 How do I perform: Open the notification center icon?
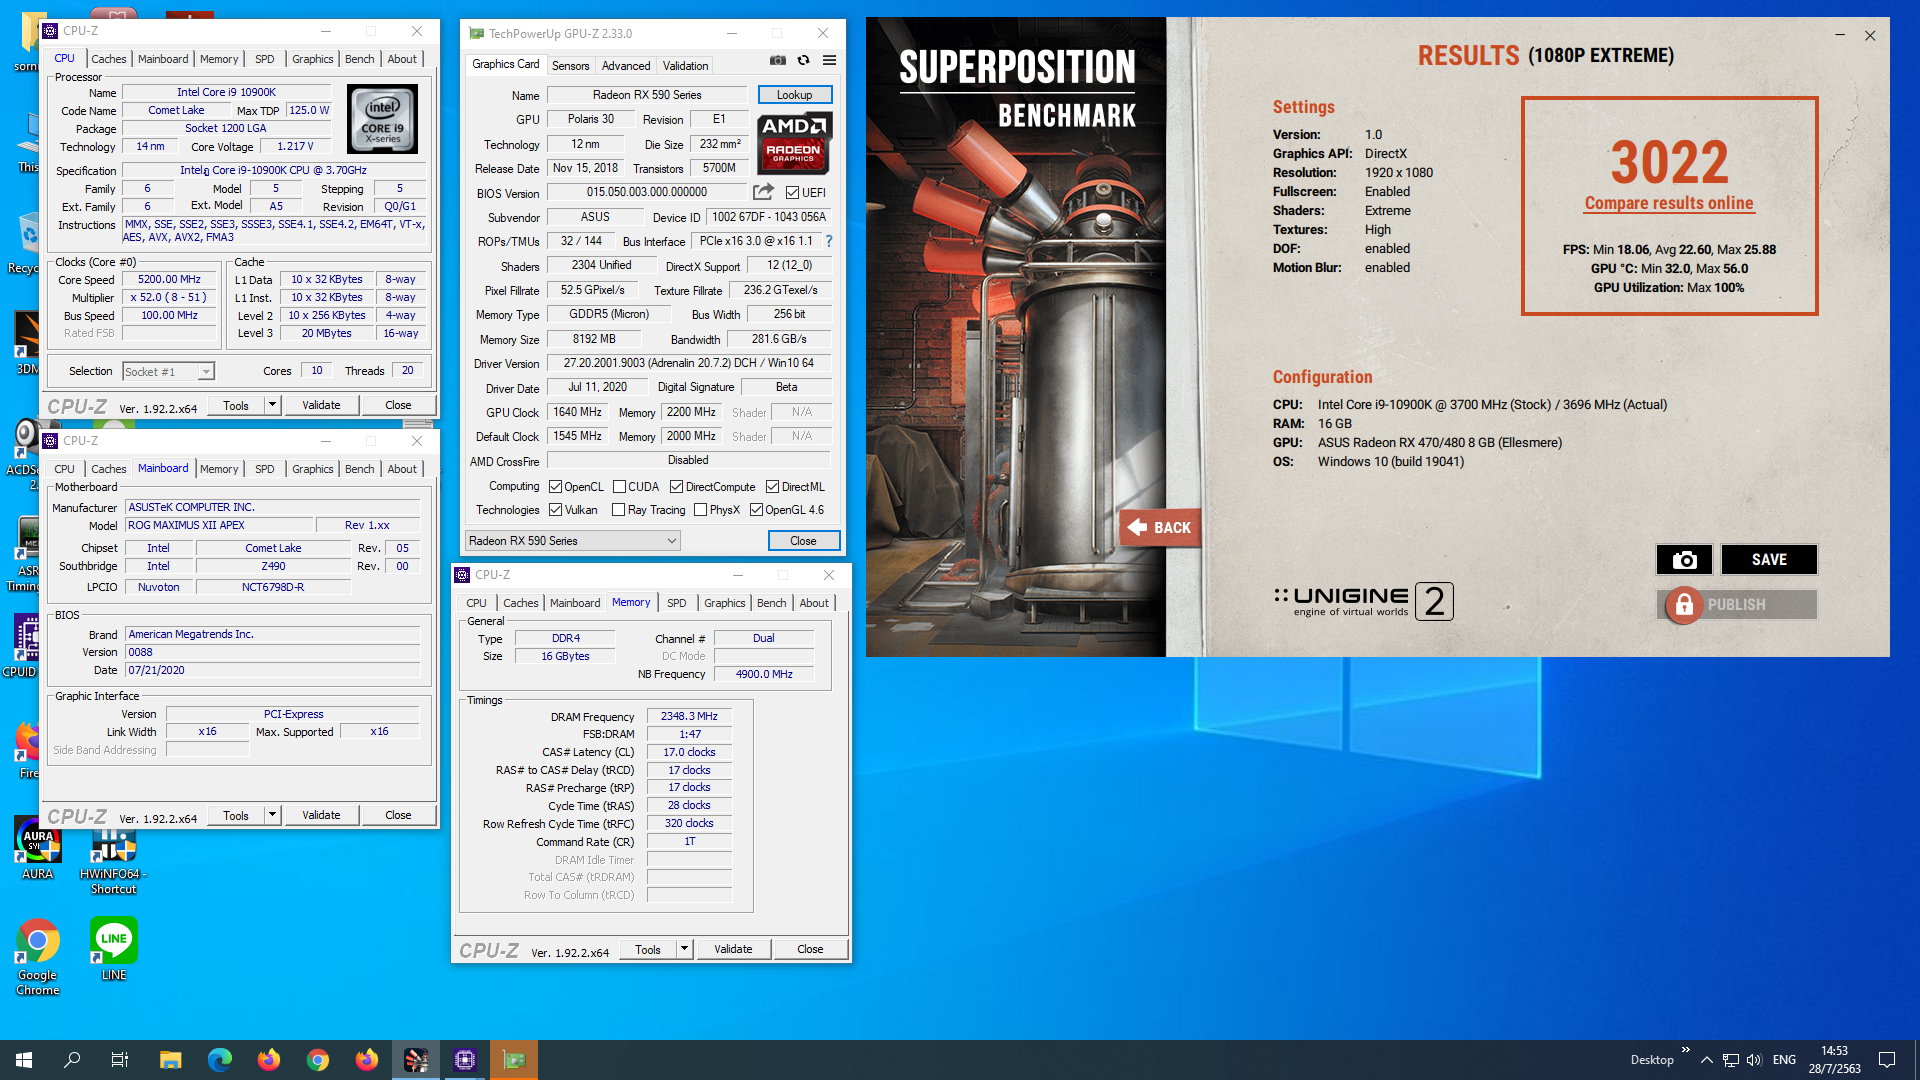(1887, 1060)
